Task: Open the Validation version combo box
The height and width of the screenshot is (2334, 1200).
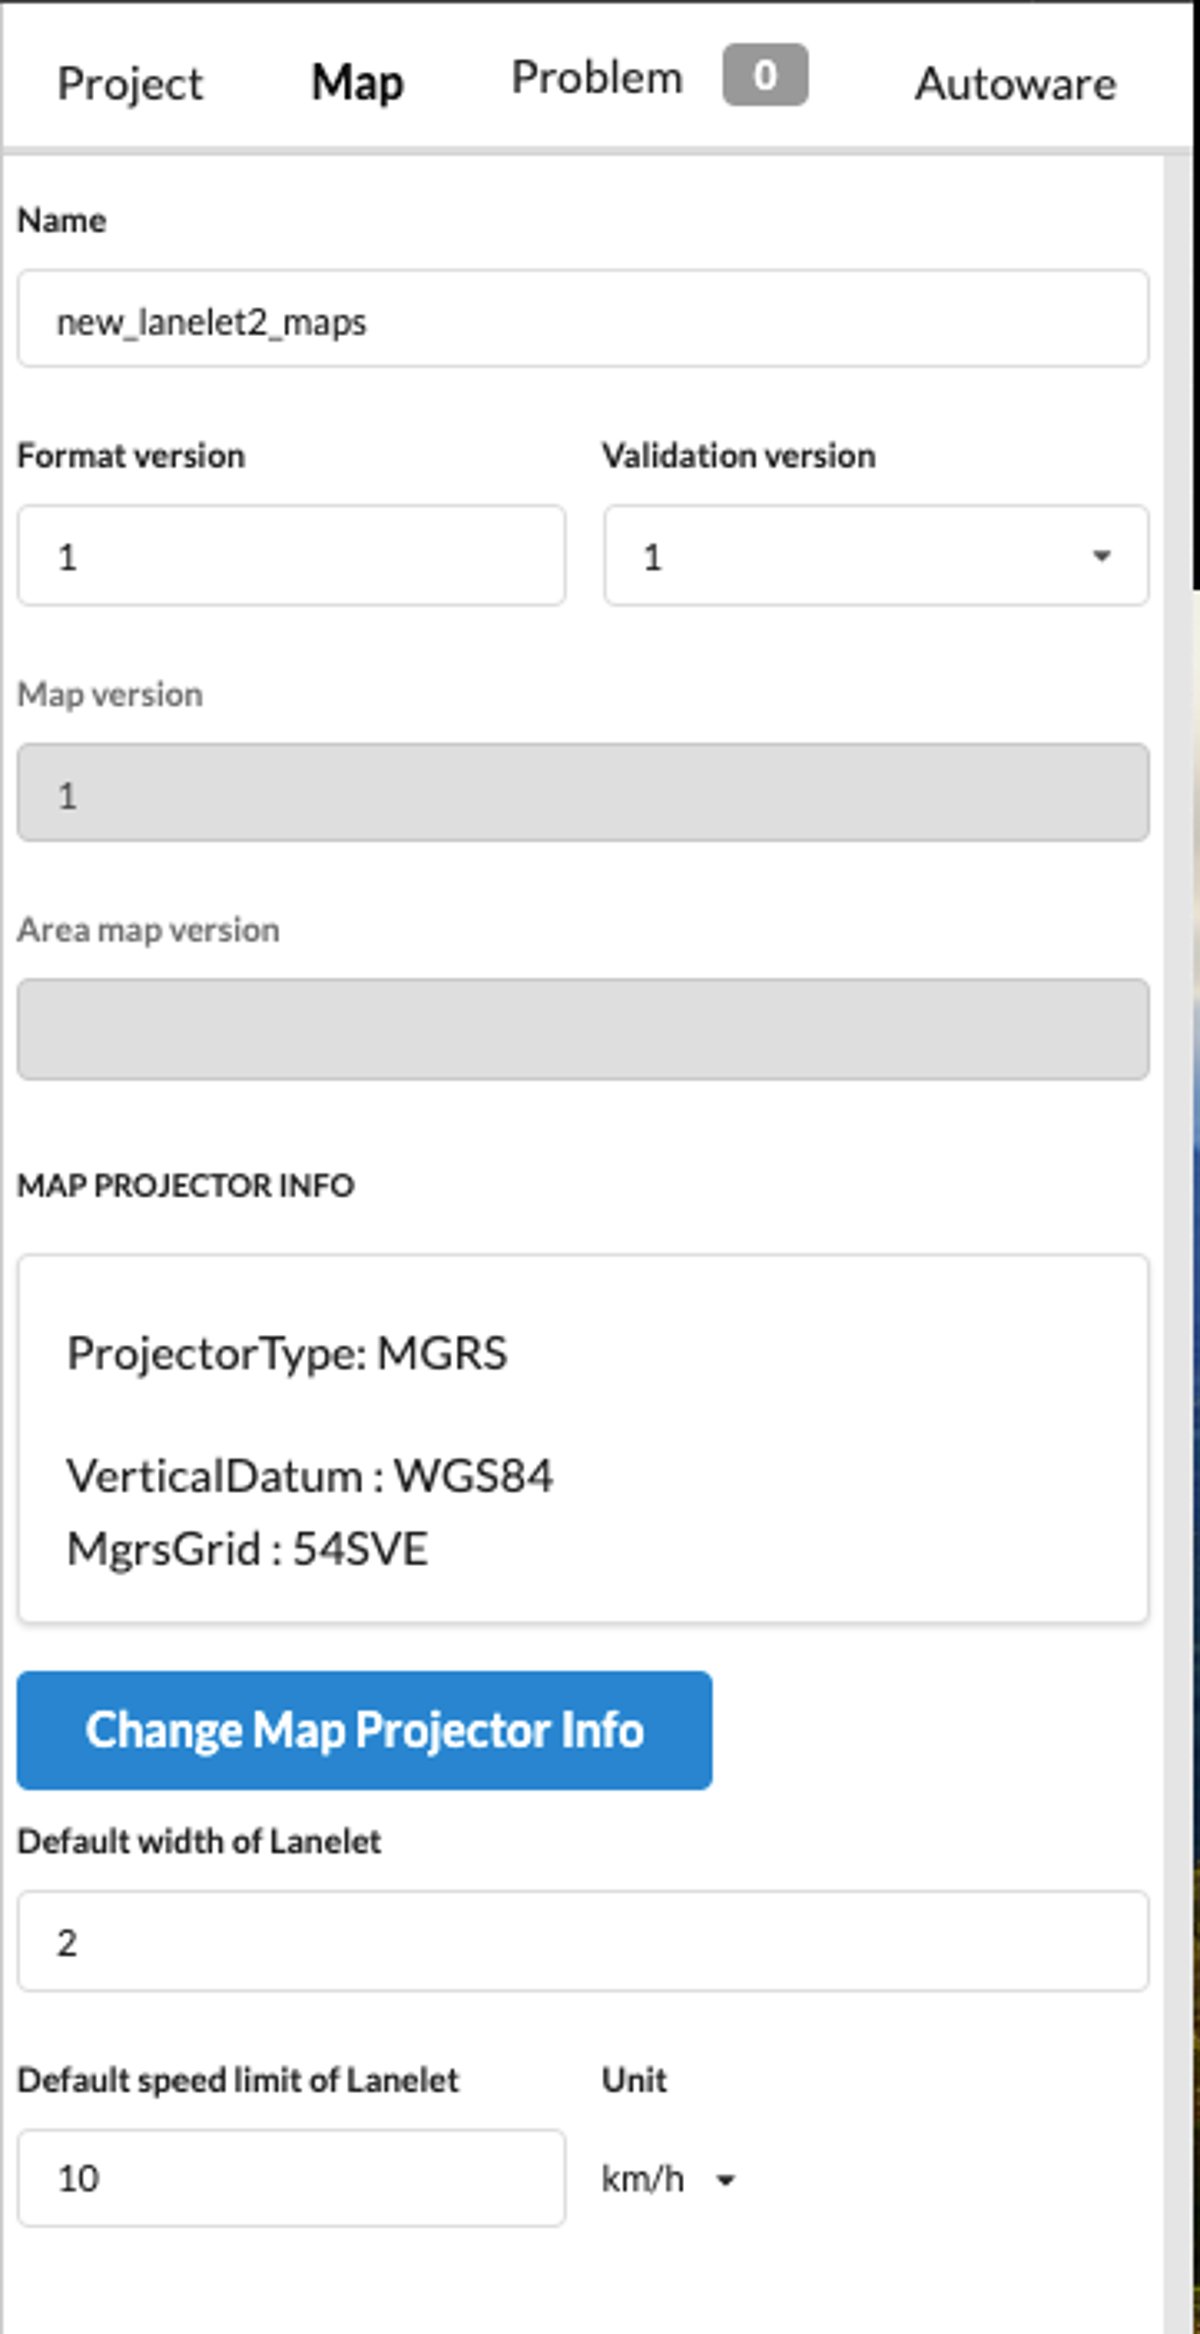Action: [x=875, y=557]
